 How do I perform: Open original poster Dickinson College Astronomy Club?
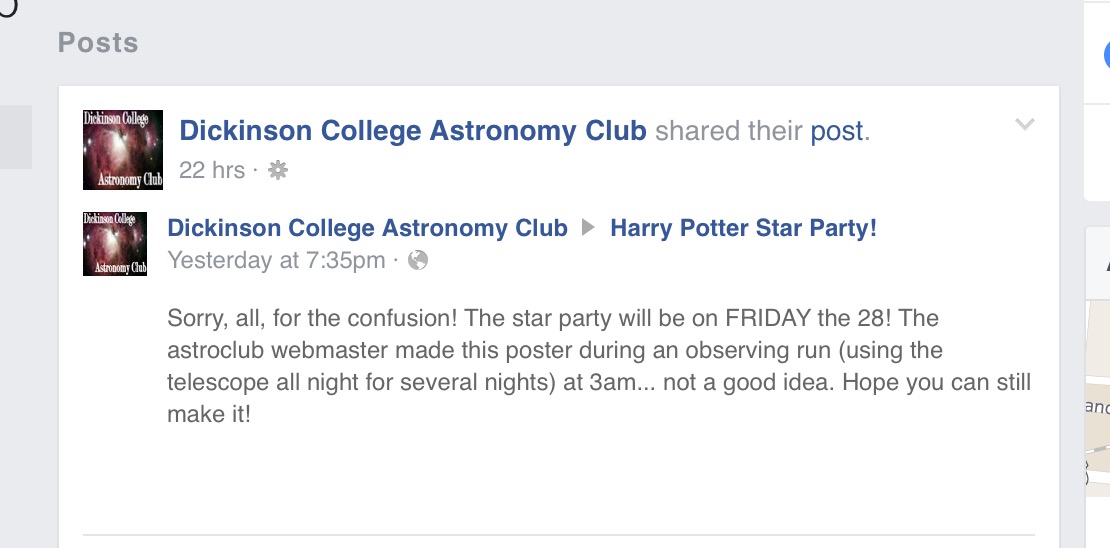coord(367,228)
